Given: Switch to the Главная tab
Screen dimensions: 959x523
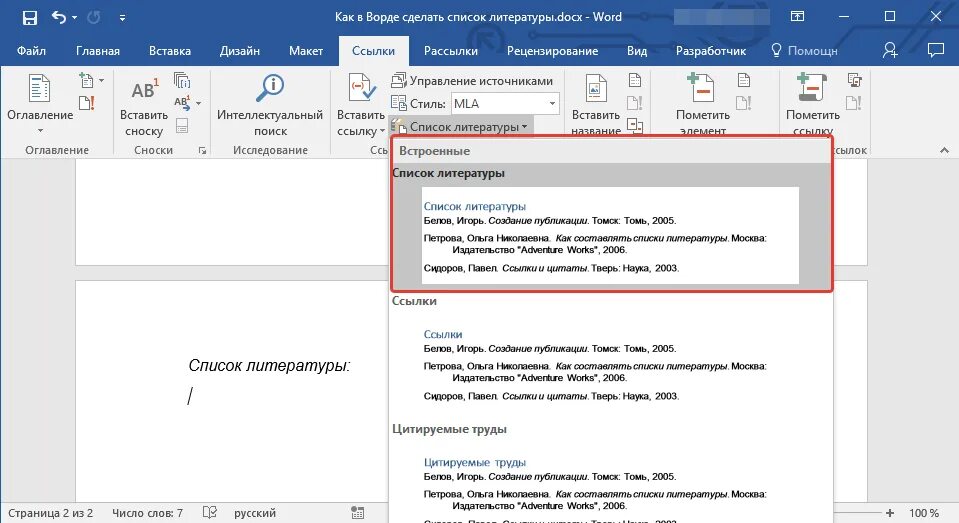Looking at the screenshot, I should click(98, 51).
